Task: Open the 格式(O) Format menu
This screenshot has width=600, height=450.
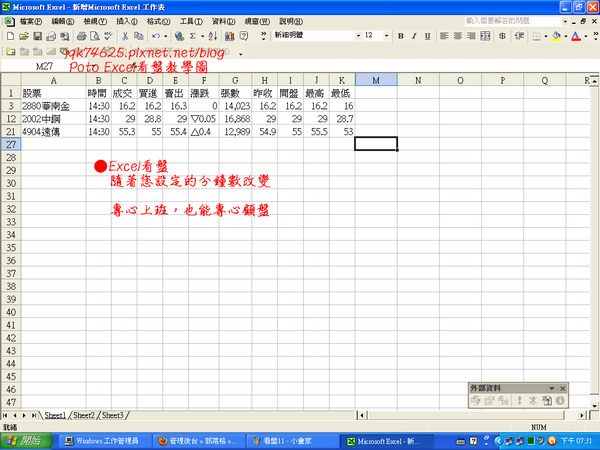Action: click(159, 21)
